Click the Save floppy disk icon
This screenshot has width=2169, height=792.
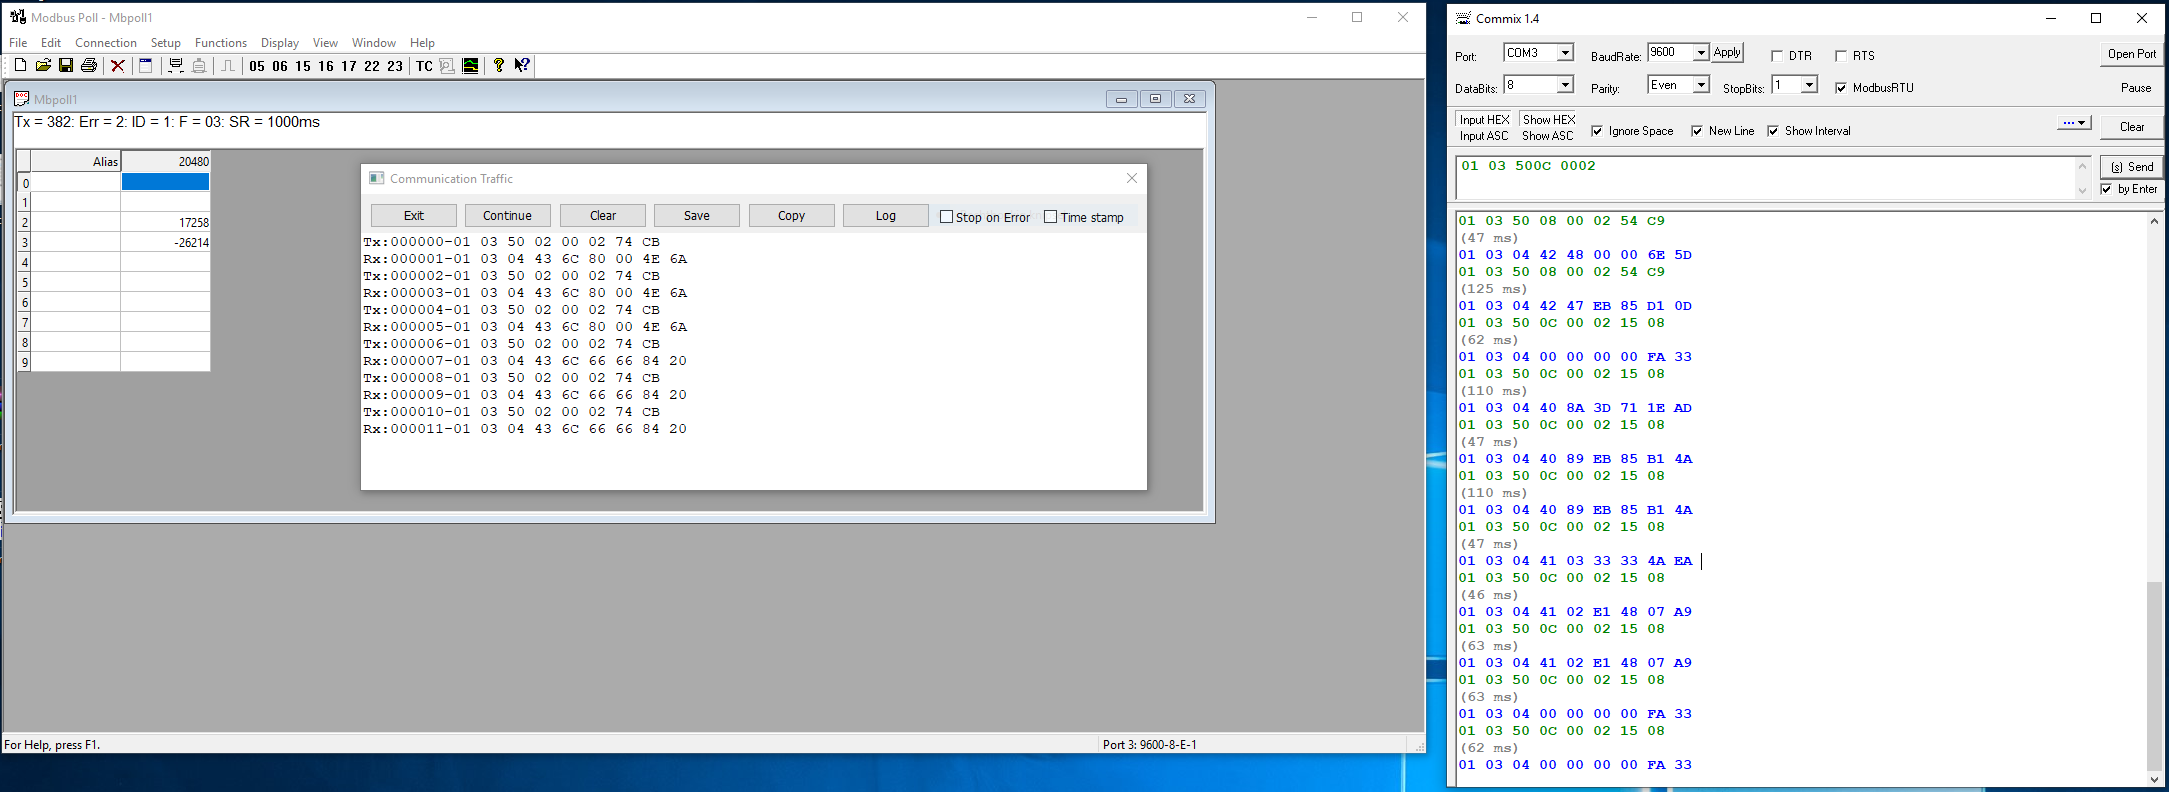point(66,66)
